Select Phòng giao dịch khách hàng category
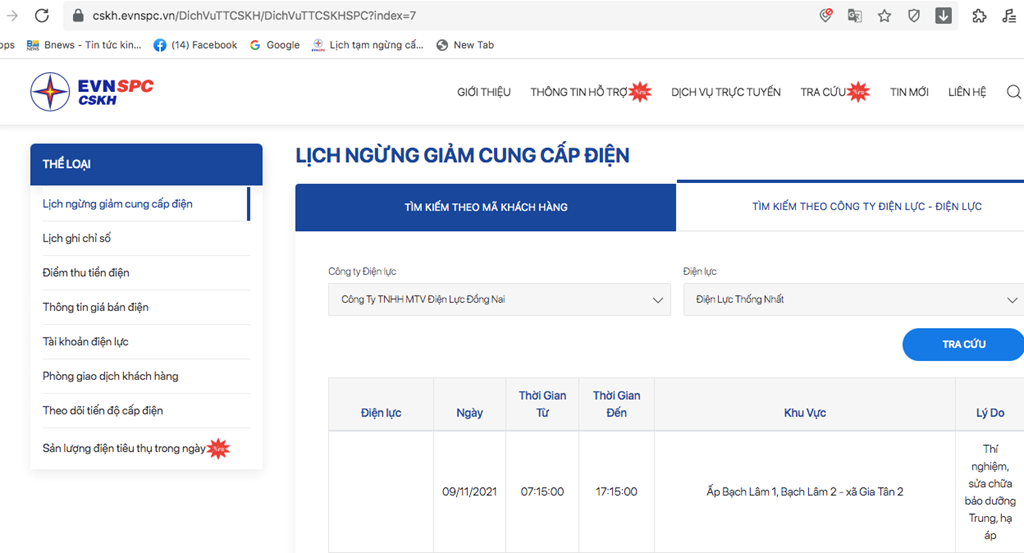This screenshot has width=1024, height=553. point(110,376)
